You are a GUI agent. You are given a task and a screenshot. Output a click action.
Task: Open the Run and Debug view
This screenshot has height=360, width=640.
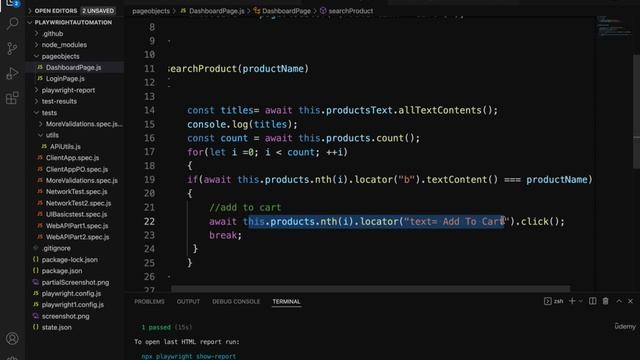click(12, 73)
